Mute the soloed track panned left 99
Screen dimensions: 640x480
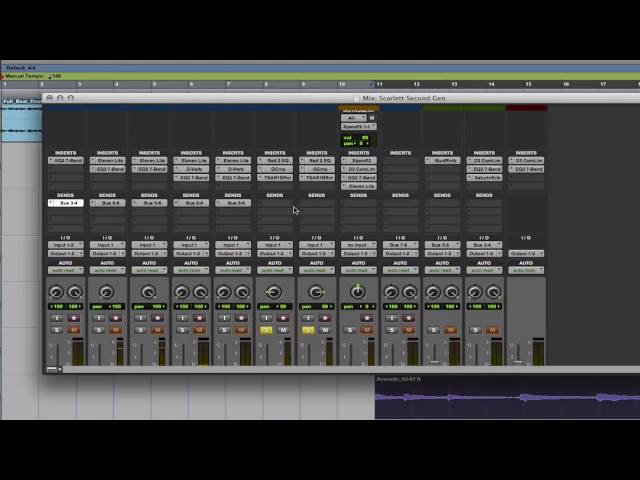click(283, 330)
